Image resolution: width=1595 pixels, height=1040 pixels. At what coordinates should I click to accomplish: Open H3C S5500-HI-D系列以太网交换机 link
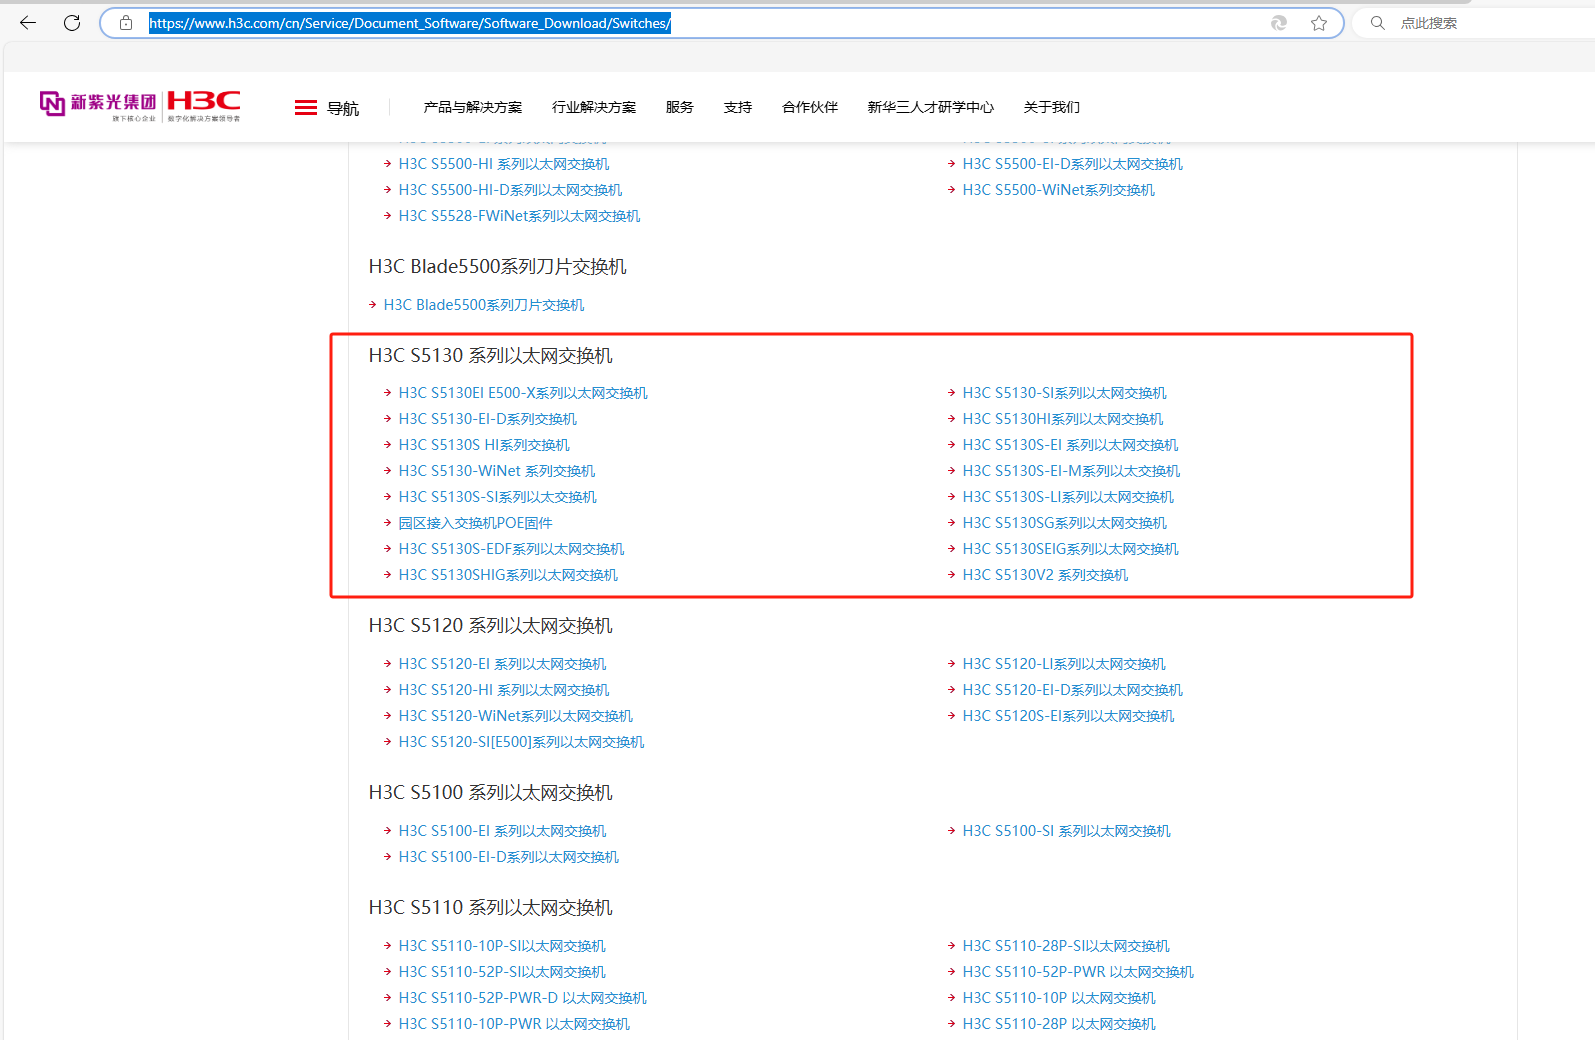pos(510,190)
